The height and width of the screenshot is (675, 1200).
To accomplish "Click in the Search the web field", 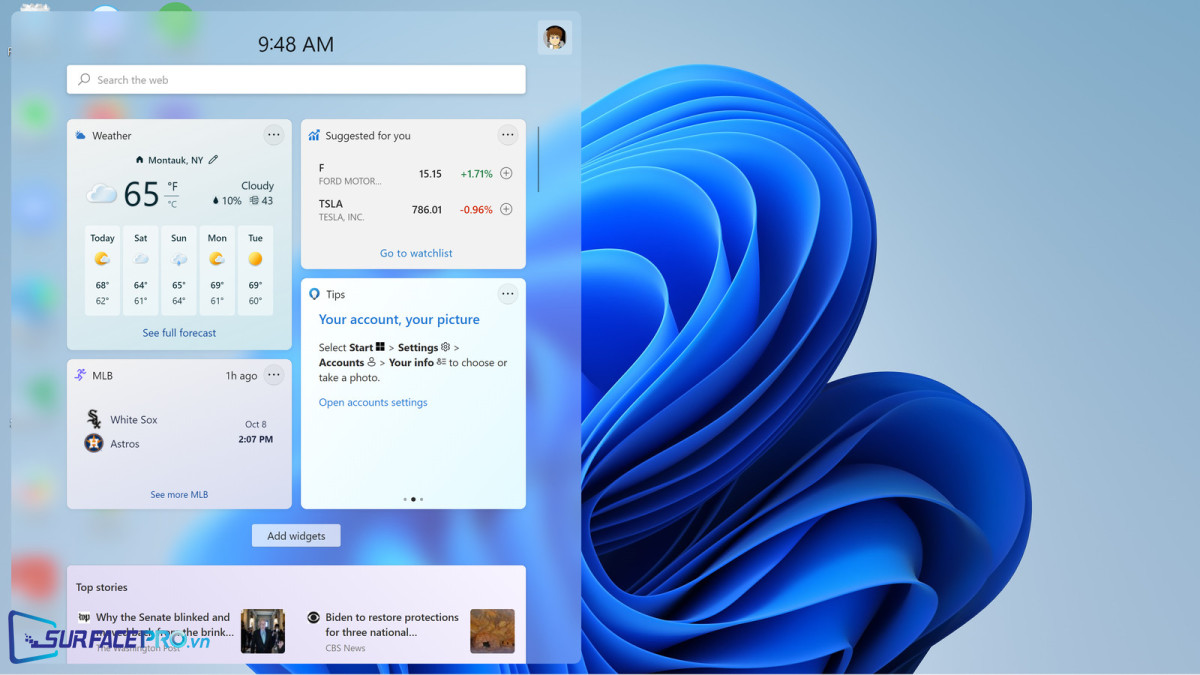I will pyautogui.click(x=296, y=80).
